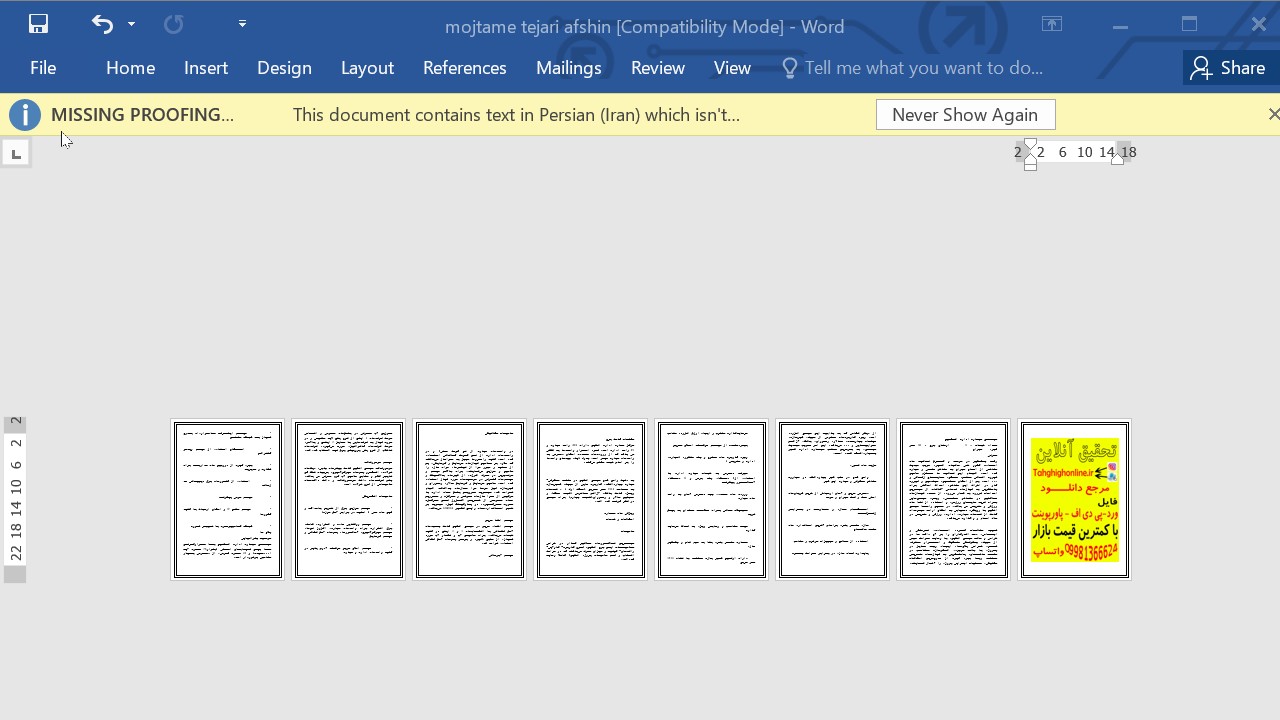Screen dimensions: 1280x720
Task: Open Ribbon Display Options icon
Action: point(1052,25)
